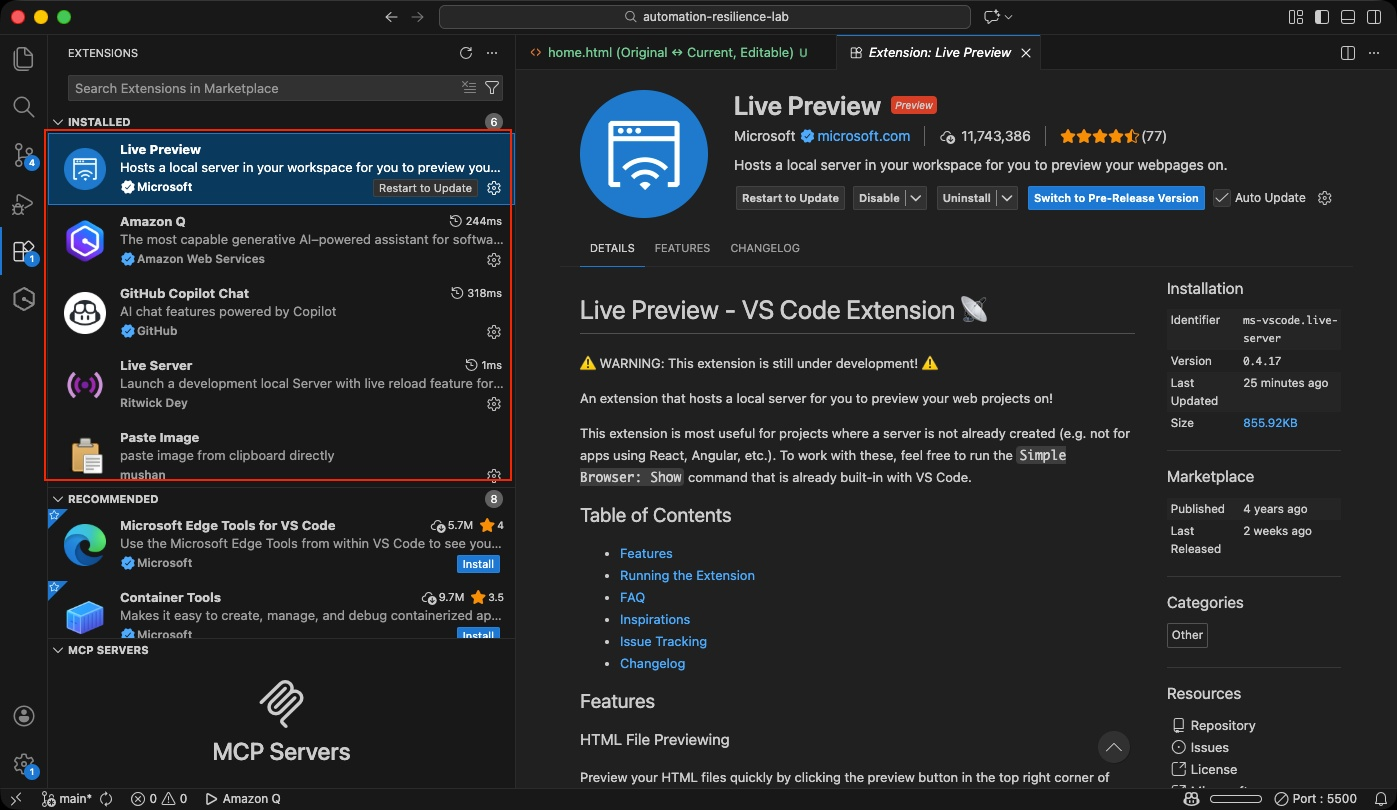Switch to the Changelog tab

(x=765, y=248)
